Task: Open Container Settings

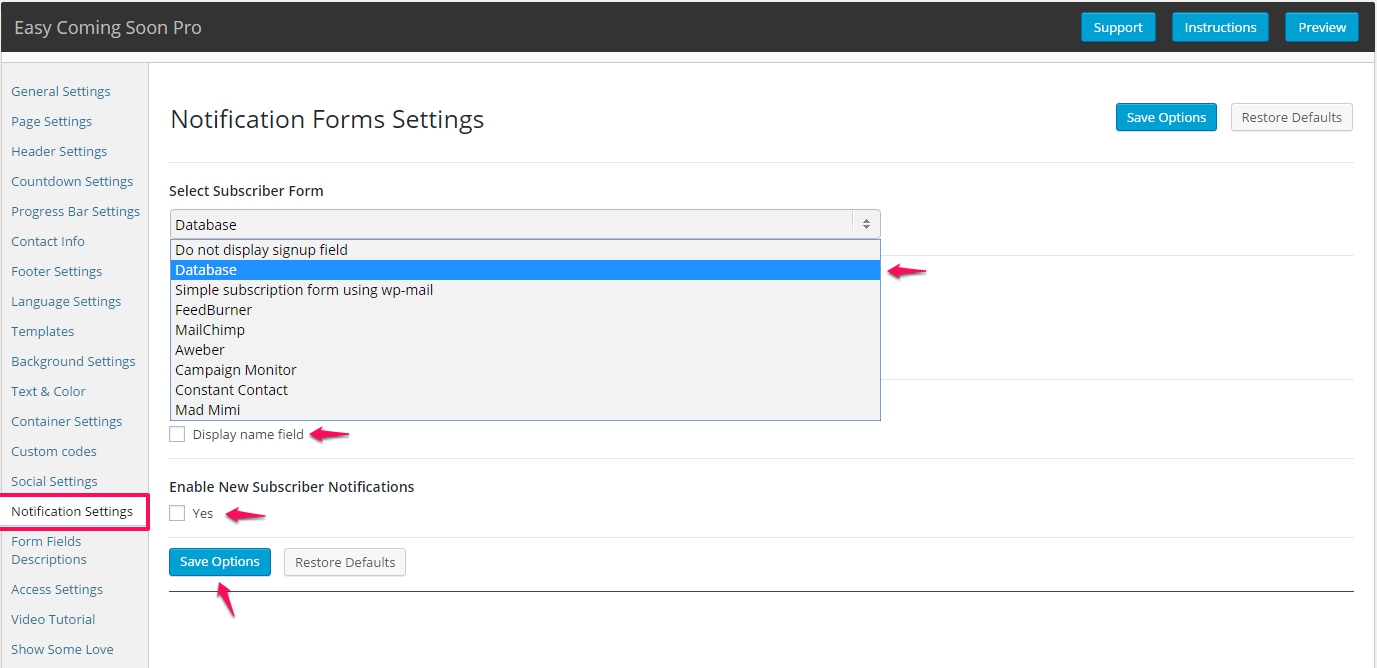Action: pos(67,421)
